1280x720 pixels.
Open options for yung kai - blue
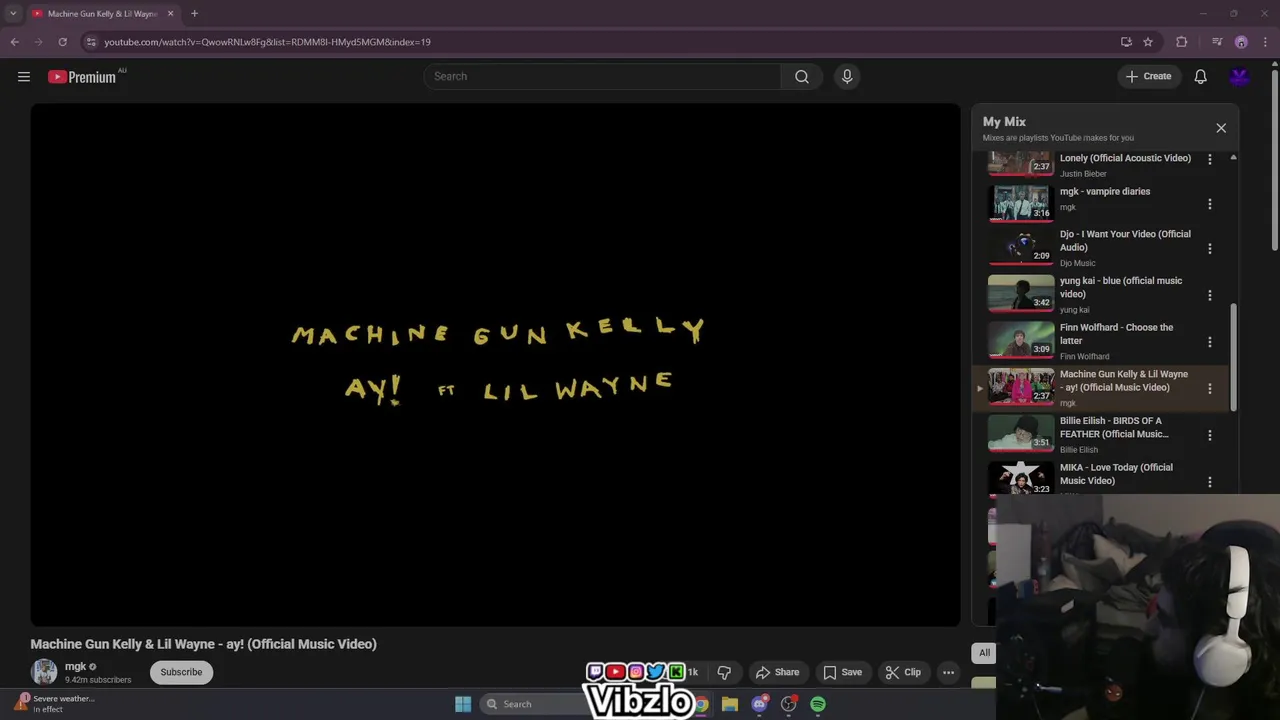click(x=1209, y=295)
